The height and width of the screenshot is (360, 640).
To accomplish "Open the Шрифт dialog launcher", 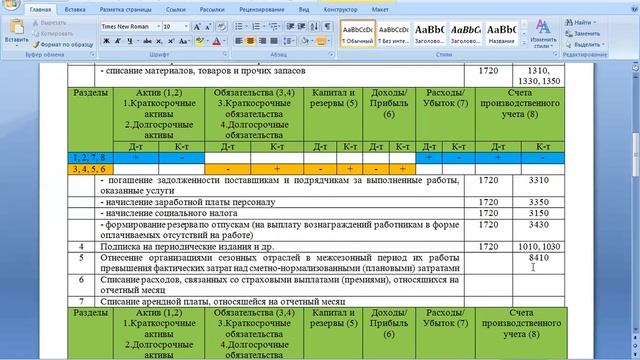I will coord(225,54).
